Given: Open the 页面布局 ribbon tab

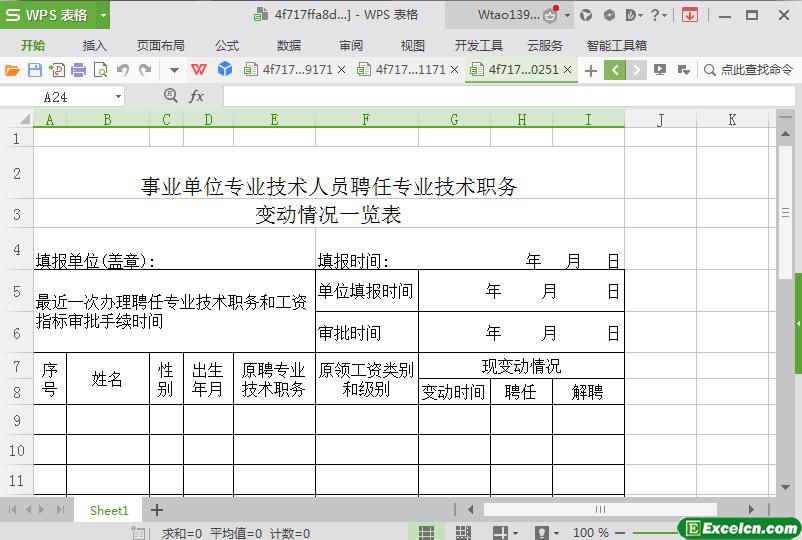Looking at the screenshot, I should click(161, 46).
